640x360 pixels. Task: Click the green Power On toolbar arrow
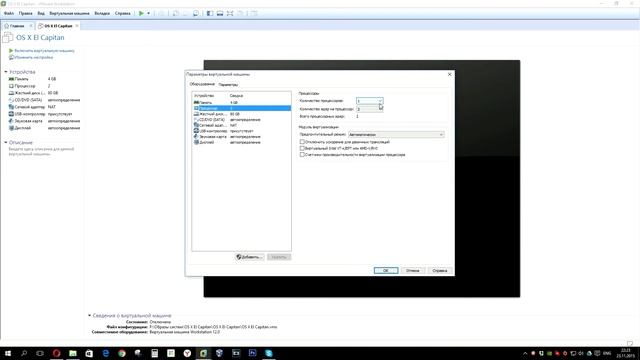[141, 13]
